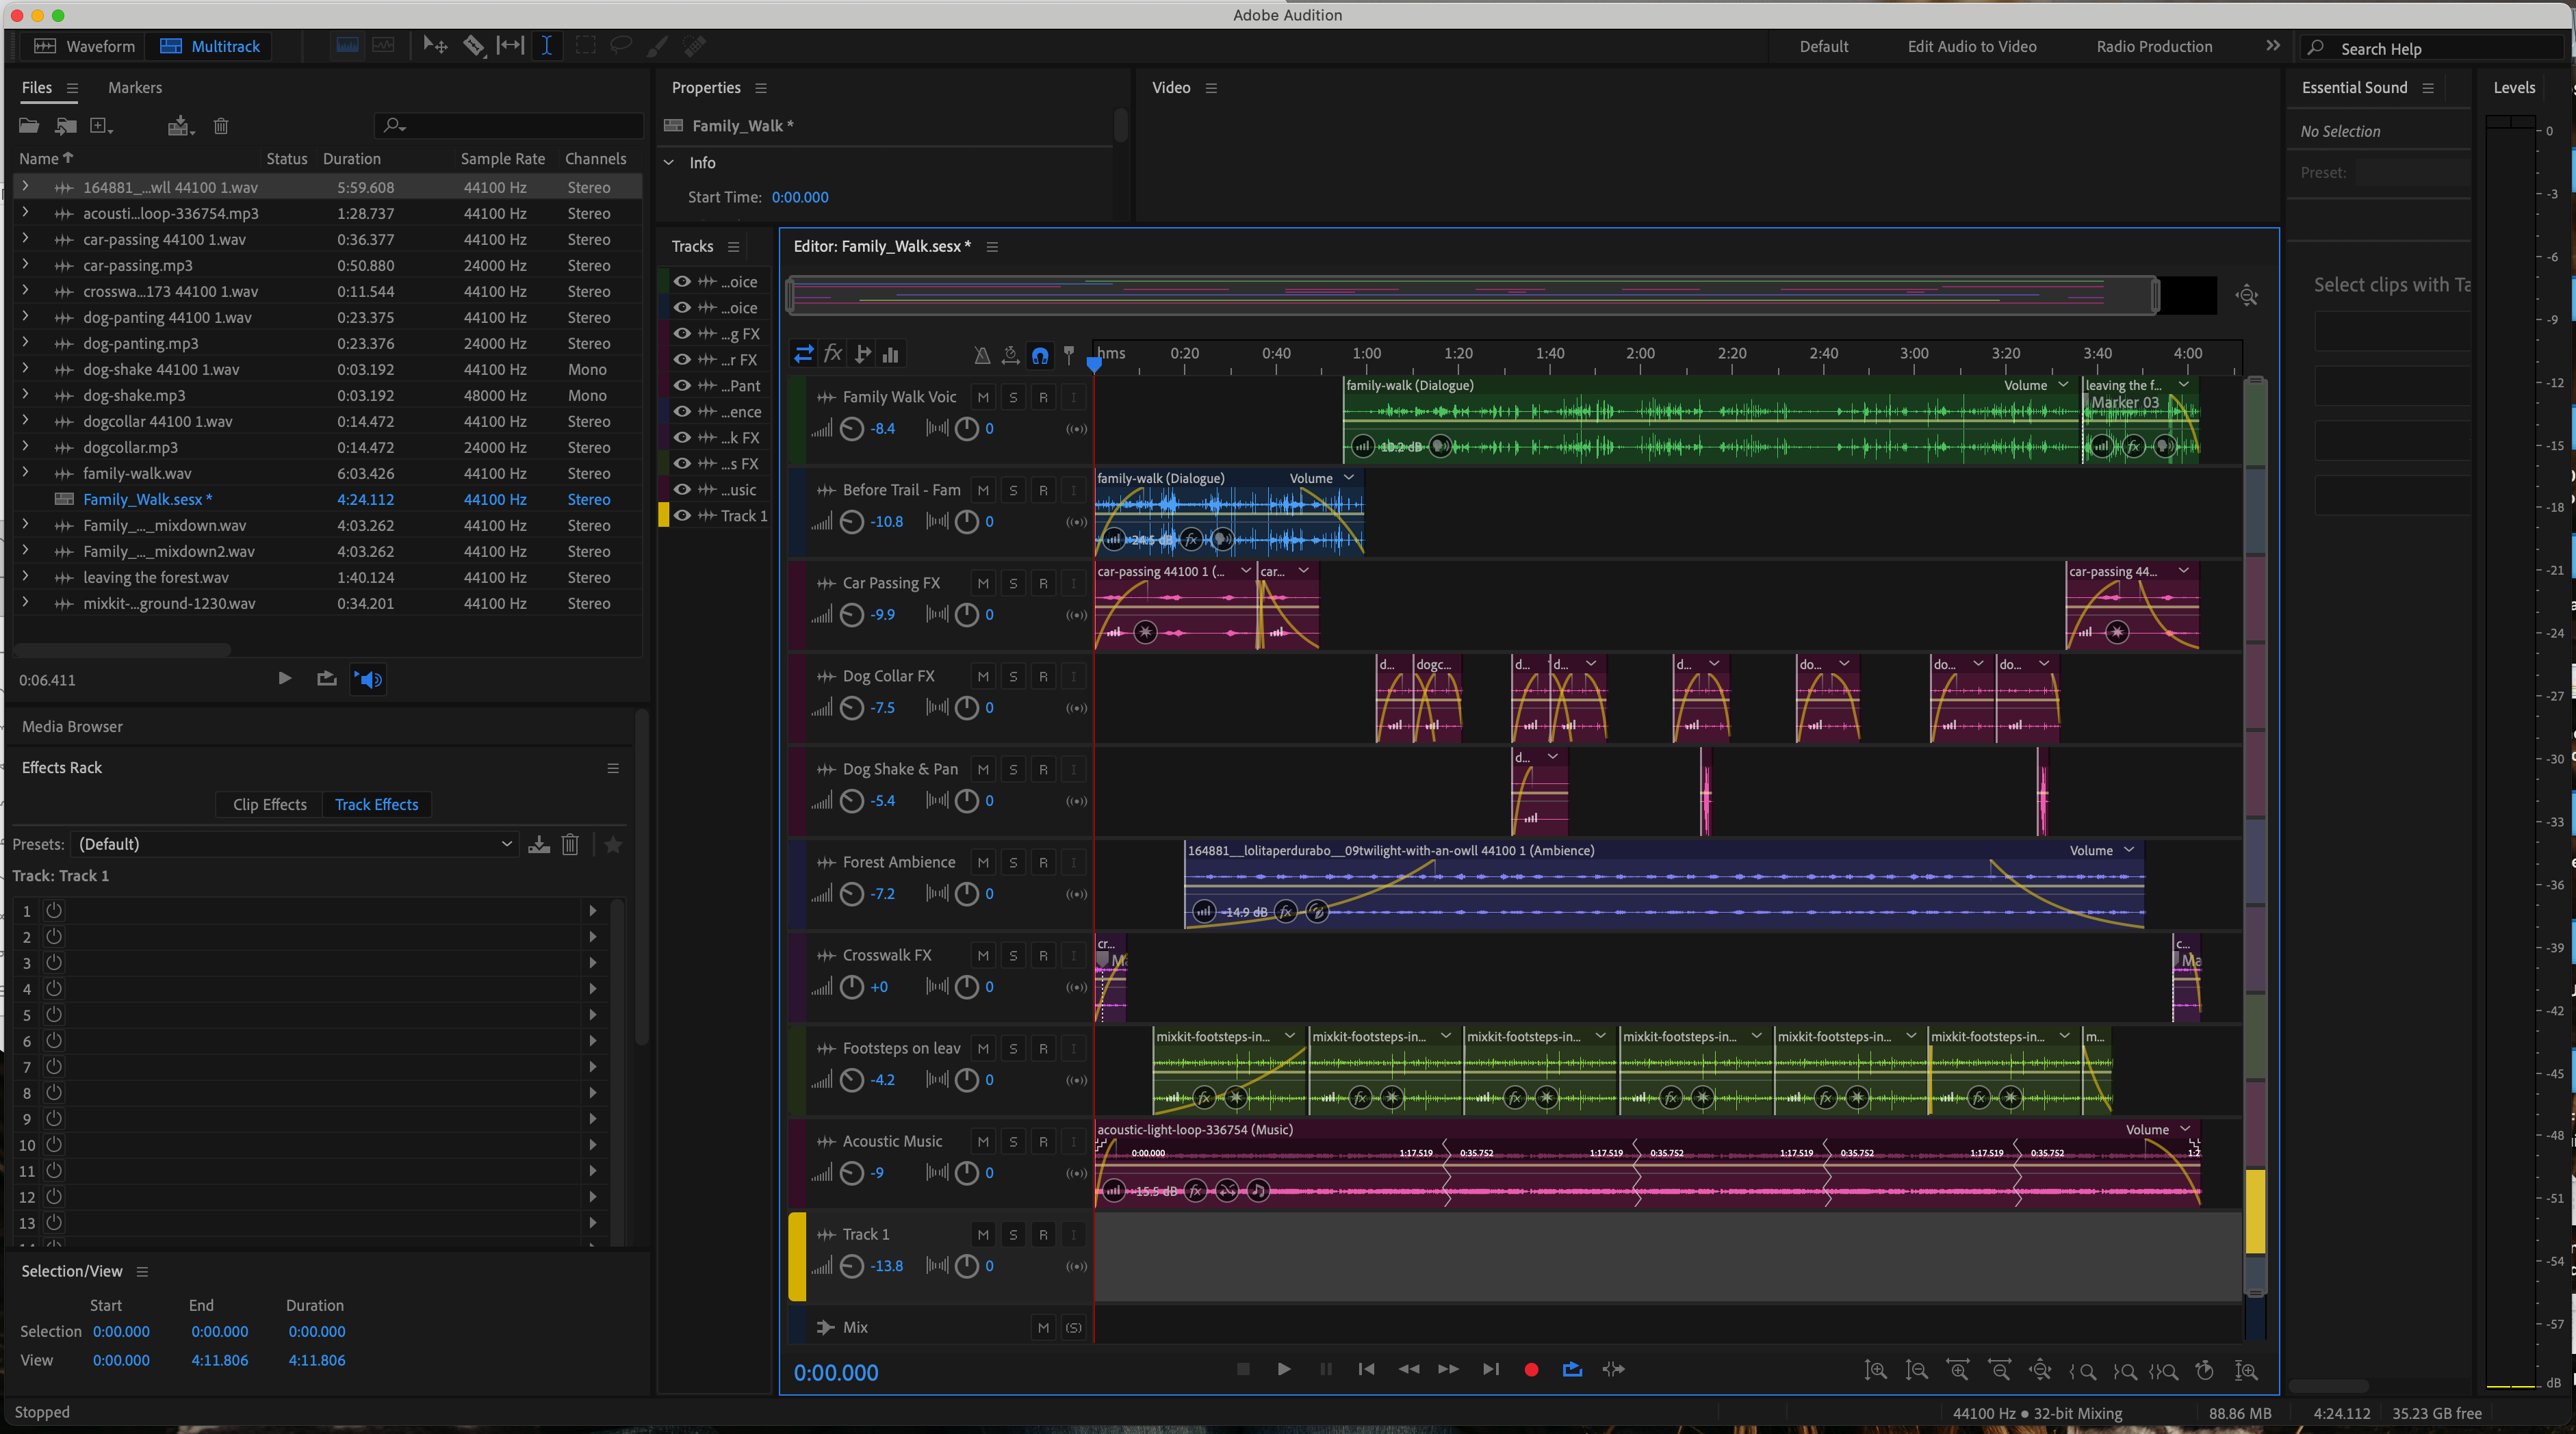Toggle snapping magnet icon in editor
2576x1434 pixels.
[x=1040, y=355]
